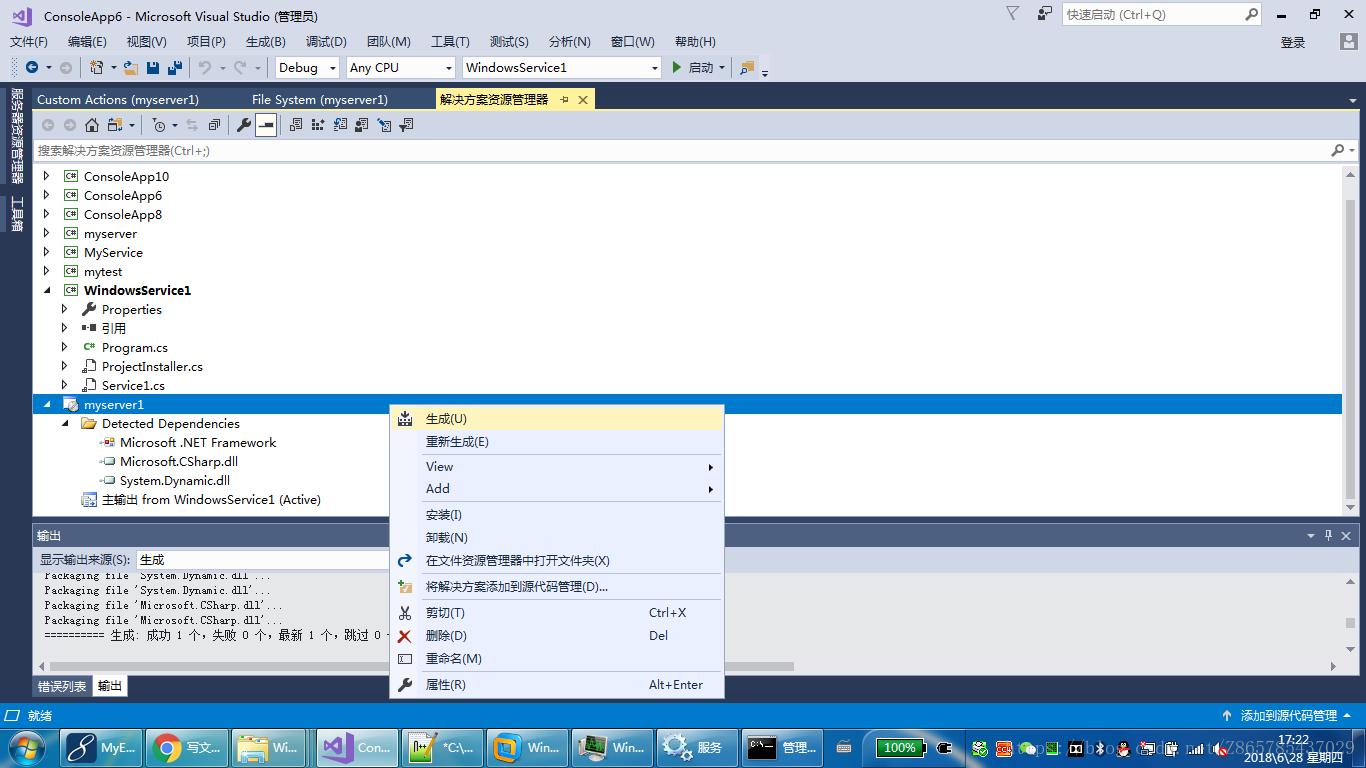Click the feedback icon beside Quick Launch
1366x768 pixels.
[1045, 14]
